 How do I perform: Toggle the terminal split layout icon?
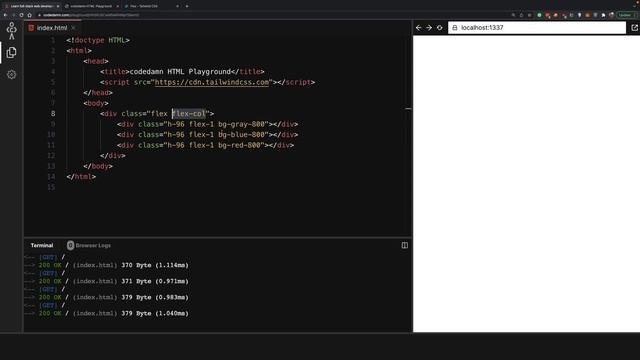[404, 245]
